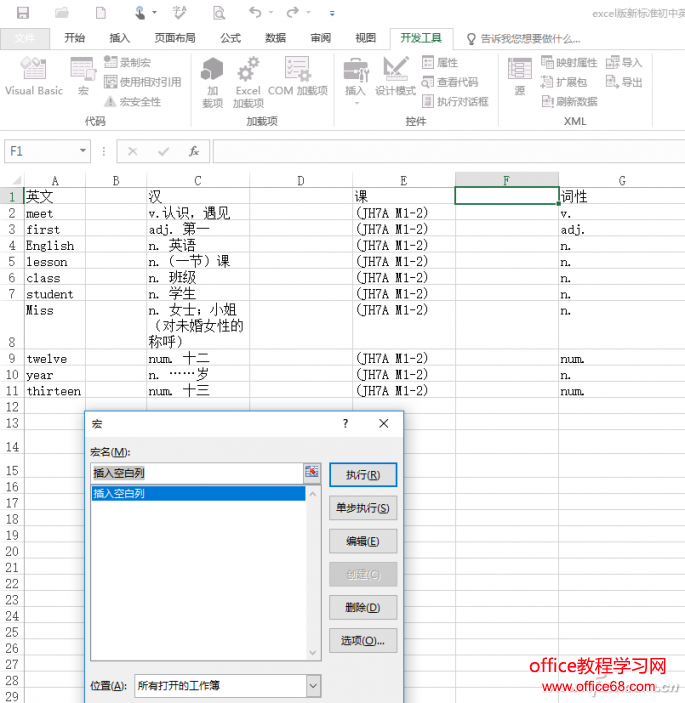This screenshot has height=703, width=685.
Task: Click 录制宏 to record a macro
Action: [x=127, y=62]
